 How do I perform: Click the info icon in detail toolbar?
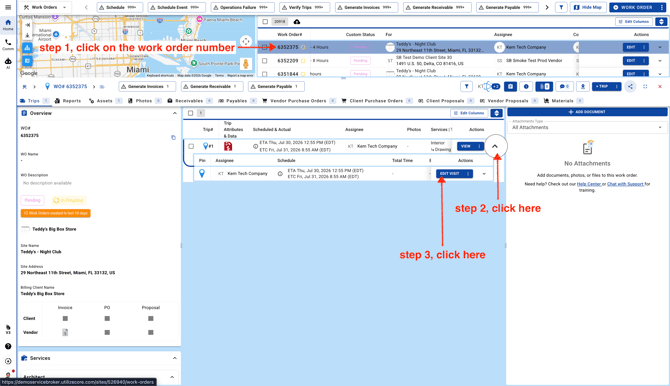click(526, 86)
